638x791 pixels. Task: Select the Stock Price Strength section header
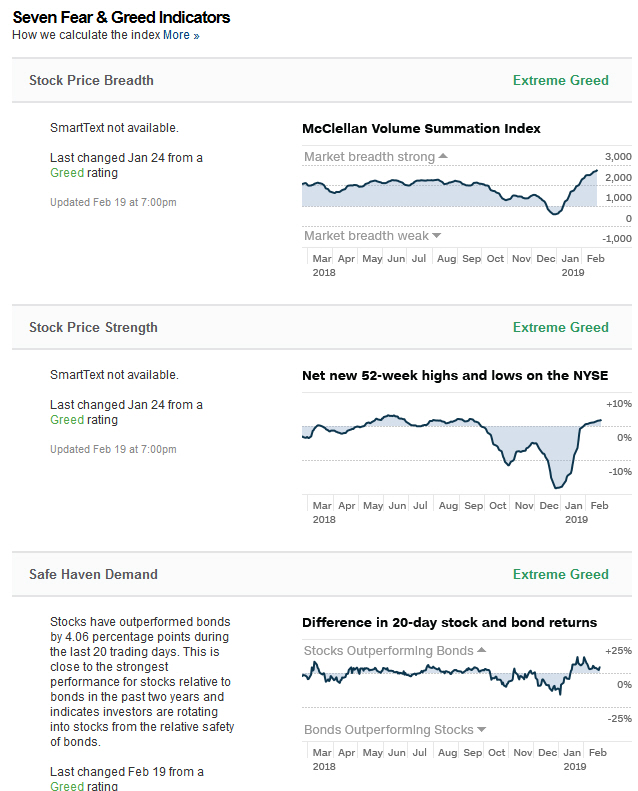tap(93, 327)
